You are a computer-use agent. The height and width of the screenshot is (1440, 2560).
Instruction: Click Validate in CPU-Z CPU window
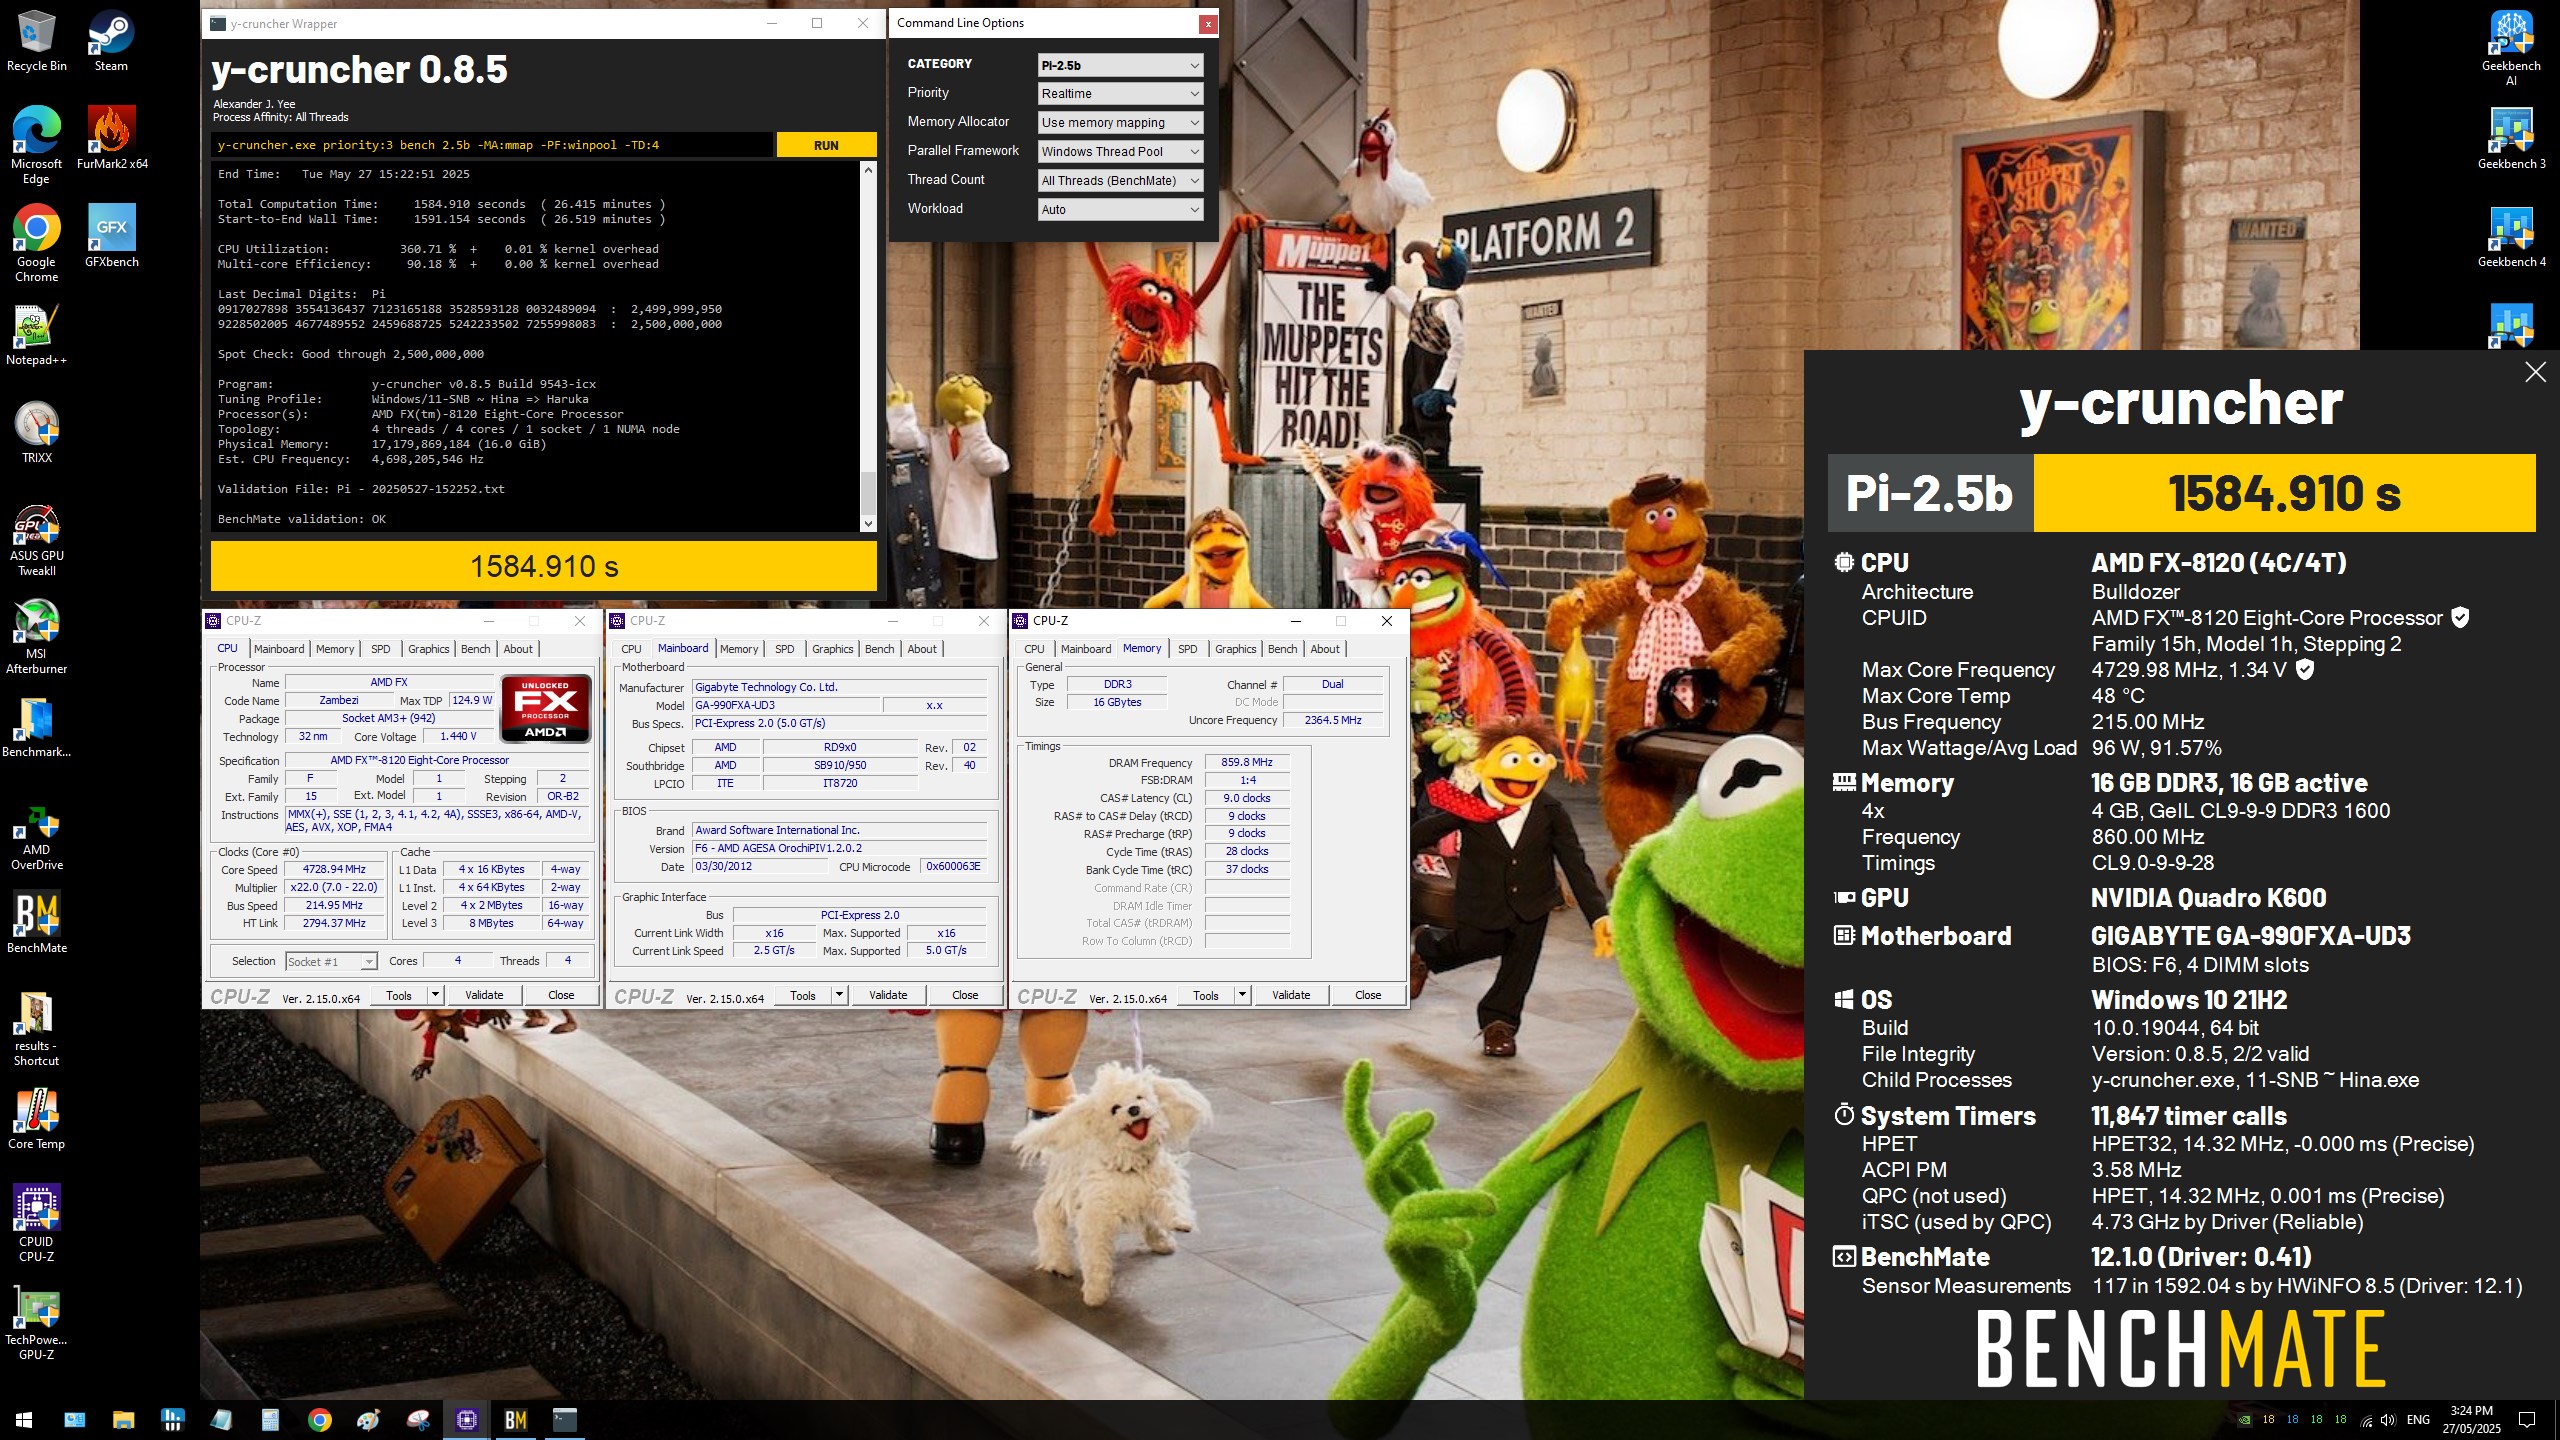484,995
